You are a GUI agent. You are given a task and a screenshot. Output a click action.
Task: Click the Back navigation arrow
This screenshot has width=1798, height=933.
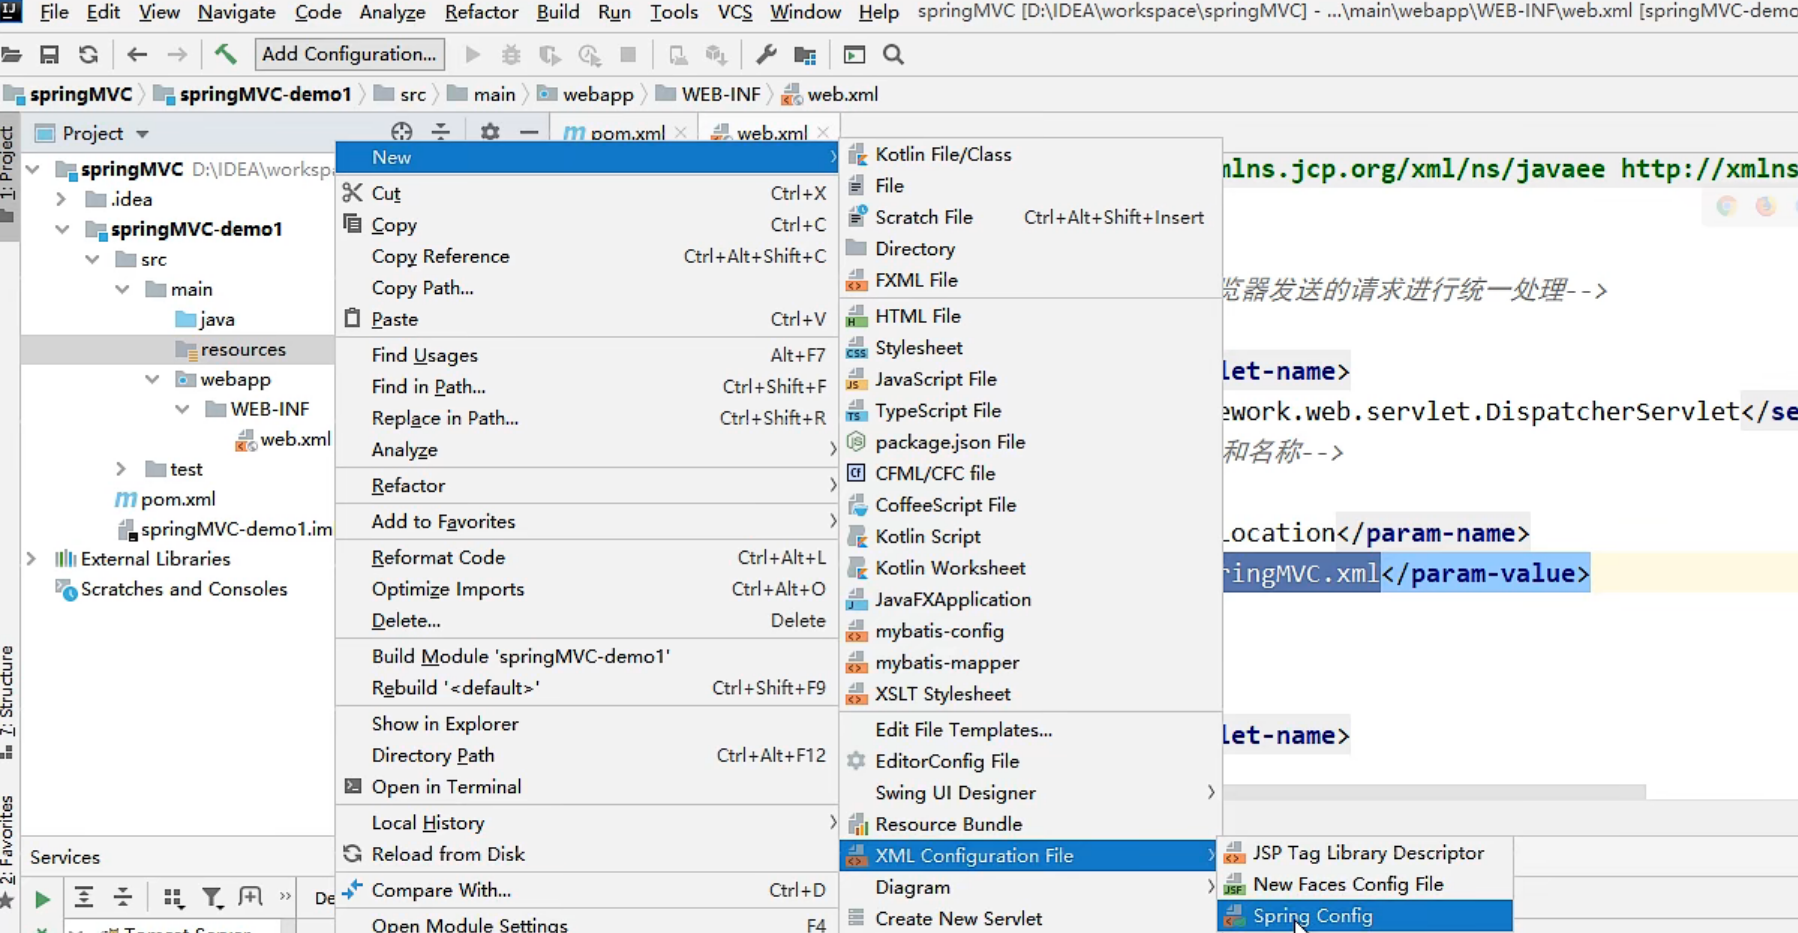pos(137,55)
